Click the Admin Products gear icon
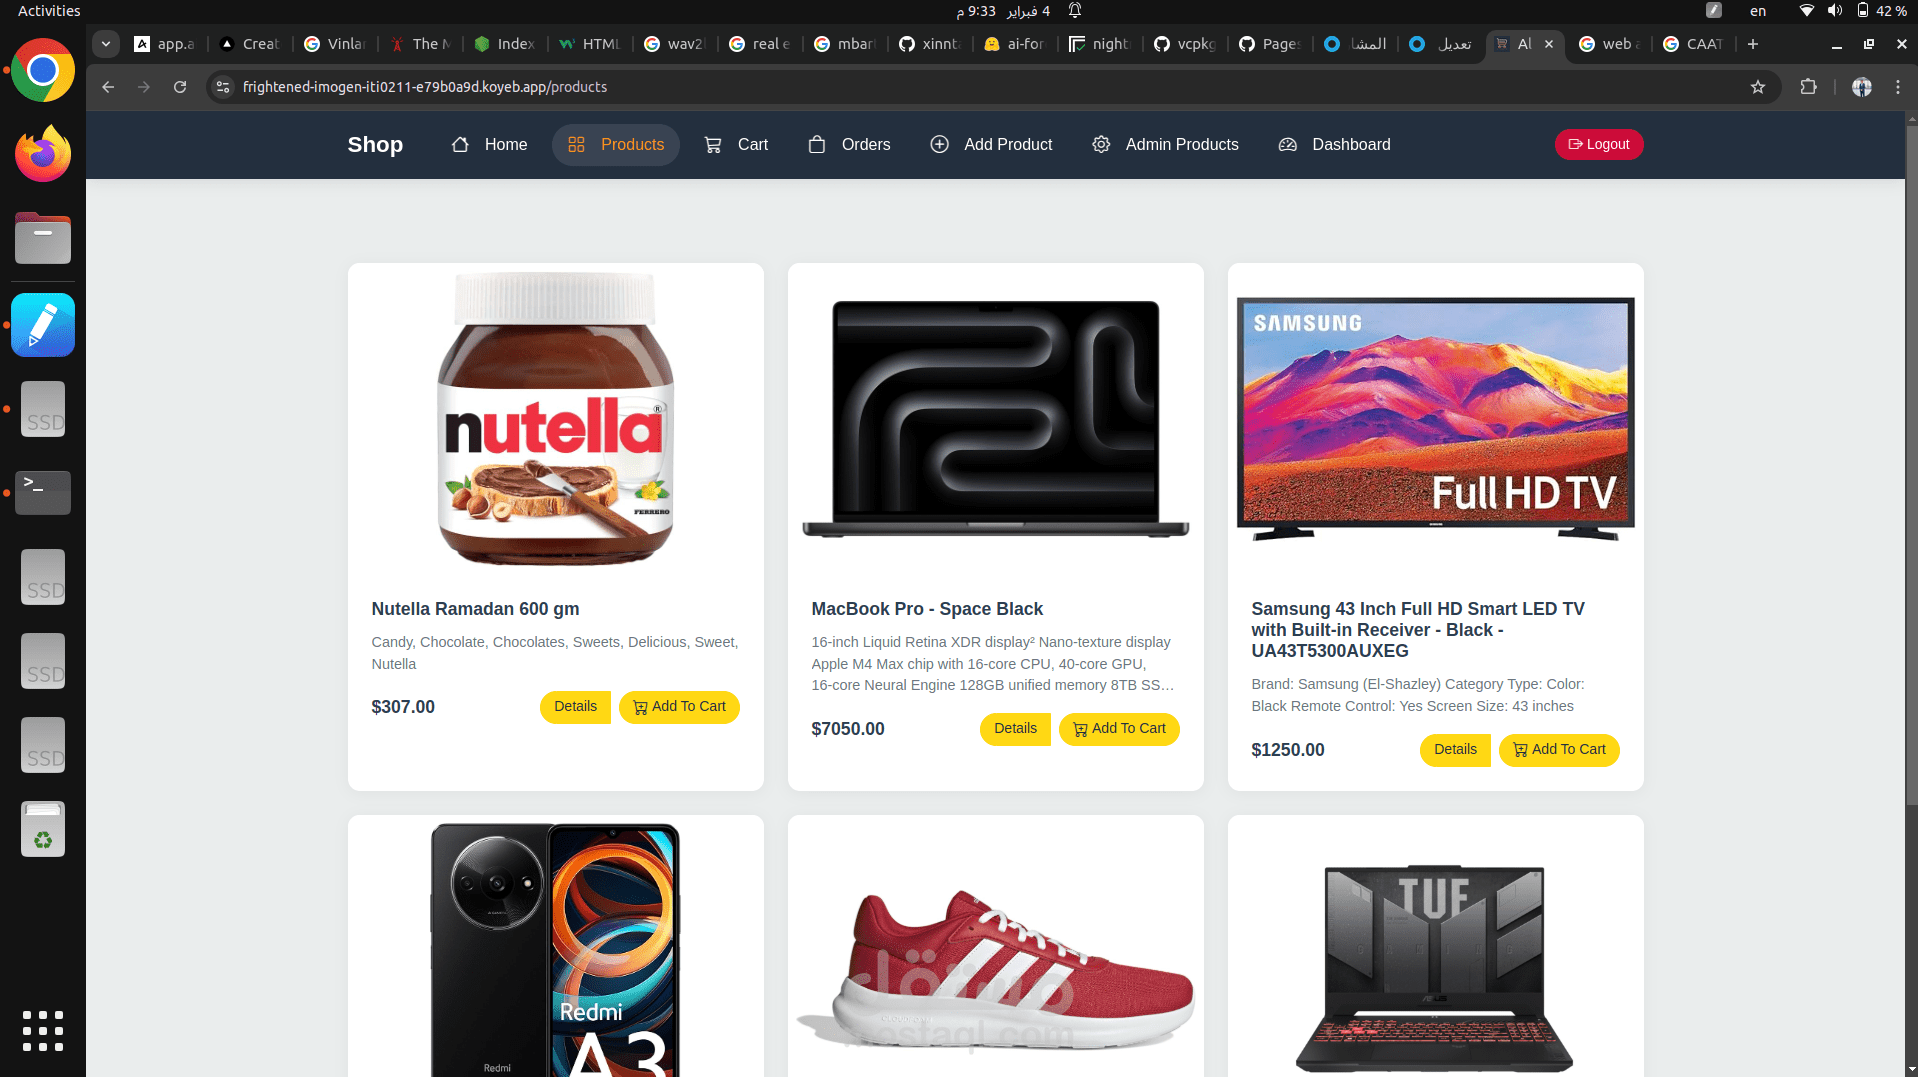Screen dimensions: 1918x1077 (x=1101, y=144)
